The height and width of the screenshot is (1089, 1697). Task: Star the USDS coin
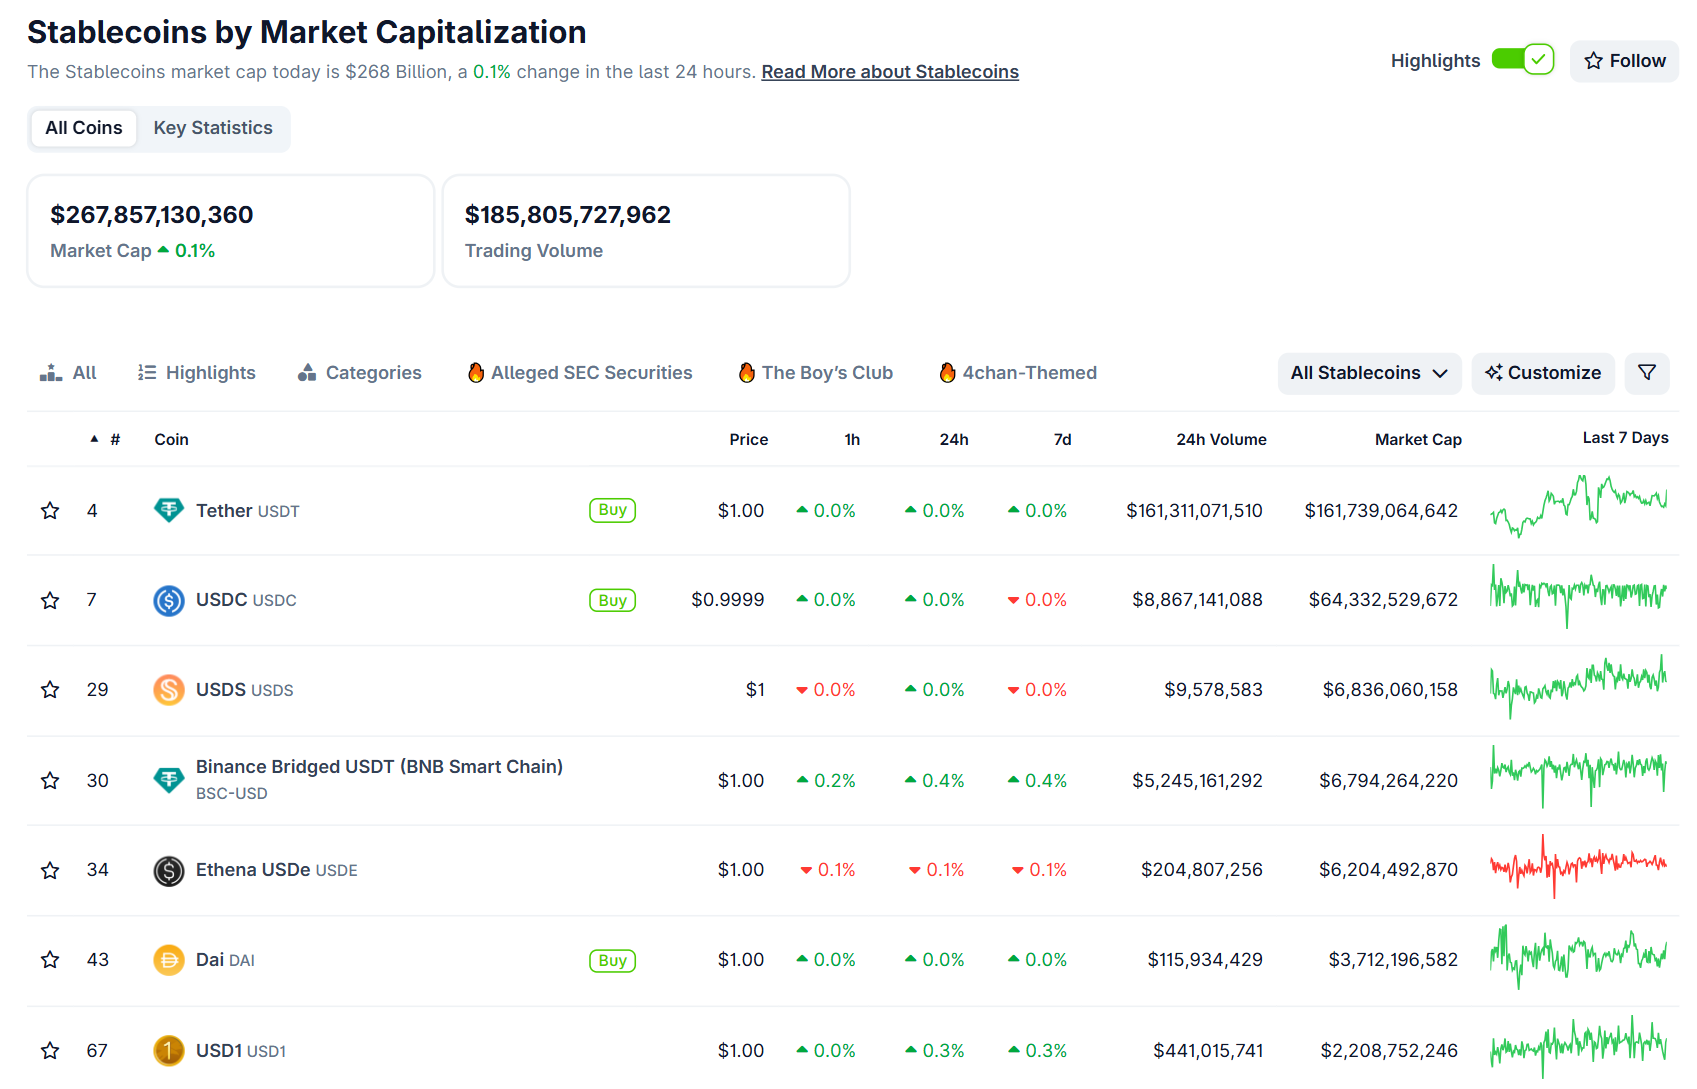(x=50, y=690)
